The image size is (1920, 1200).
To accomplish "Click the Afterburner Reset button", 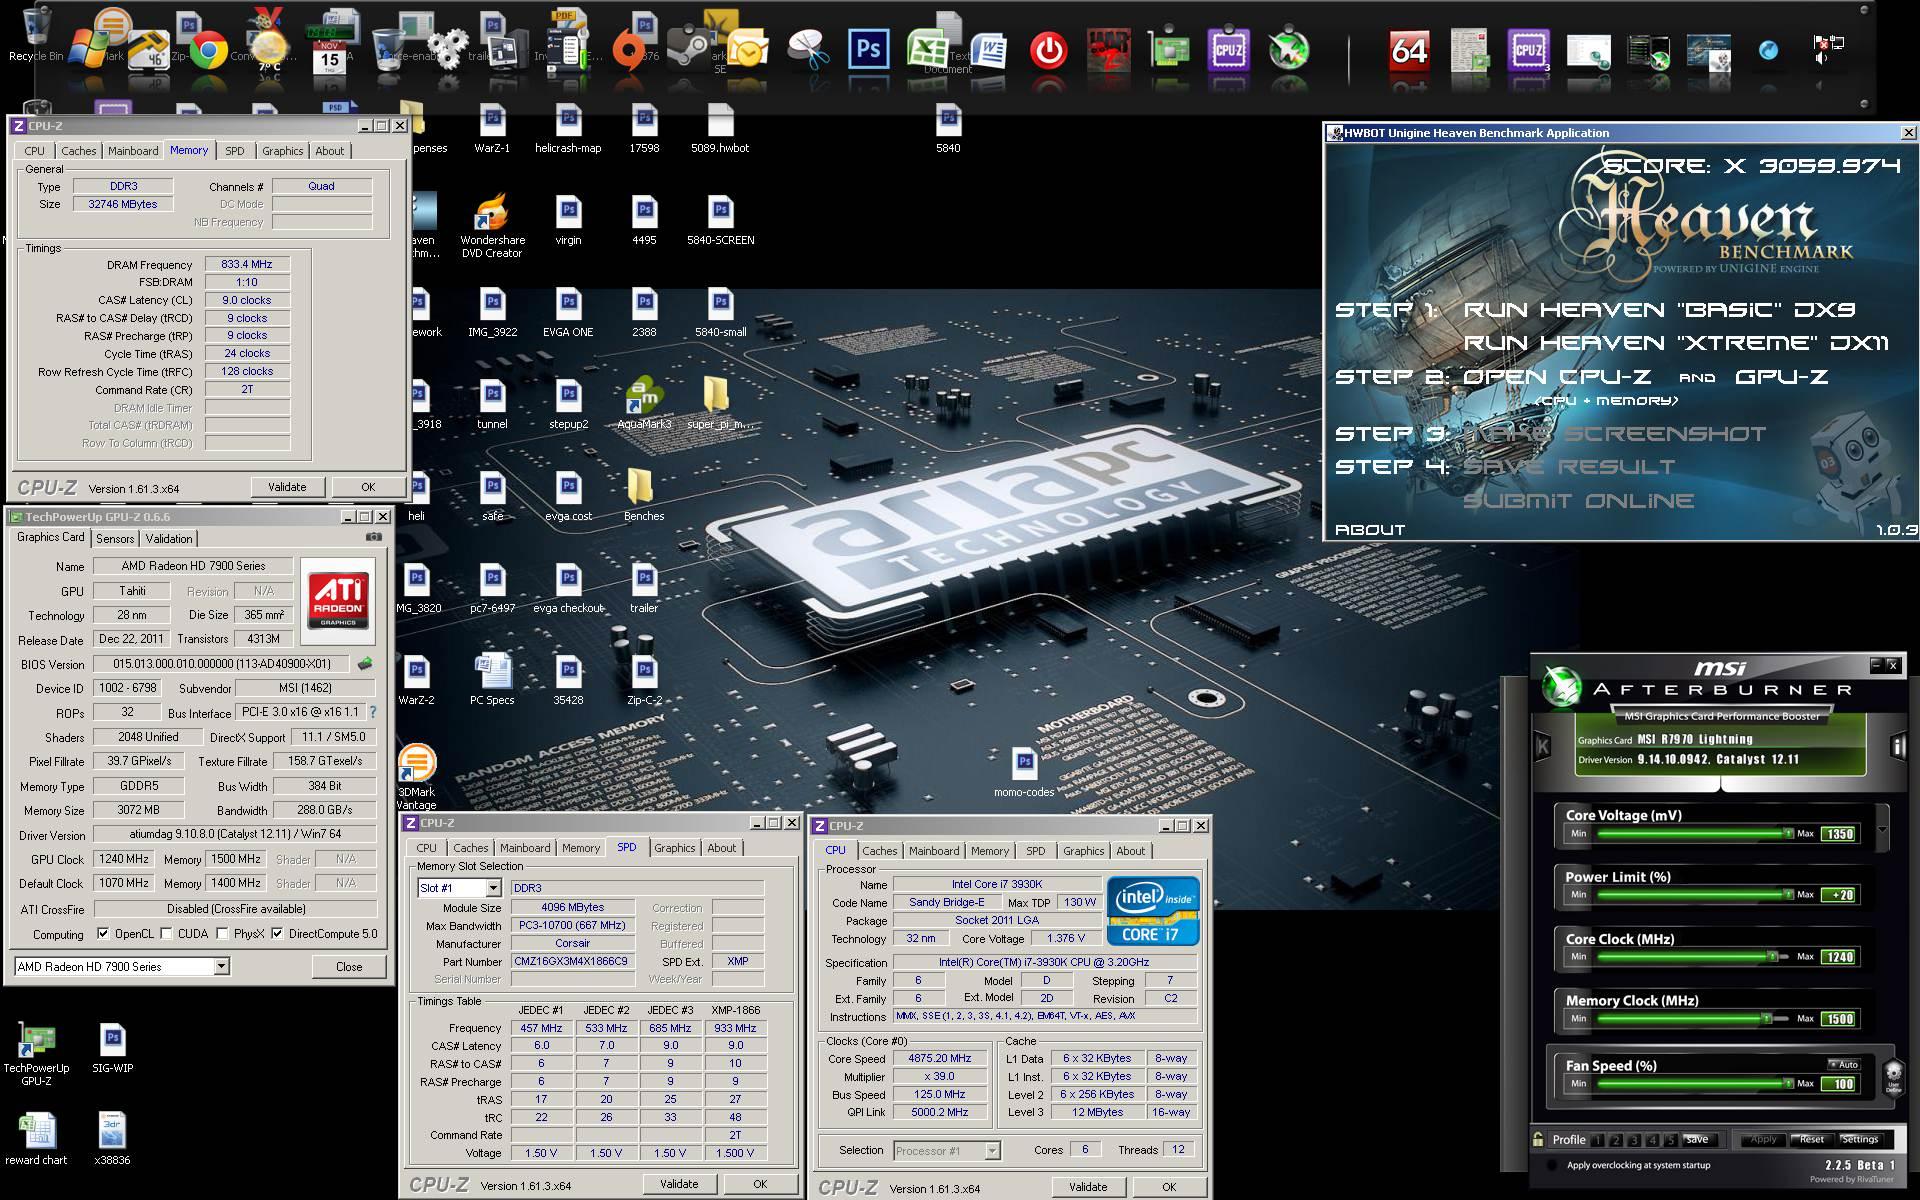I will click(x=1811, y=1140).
